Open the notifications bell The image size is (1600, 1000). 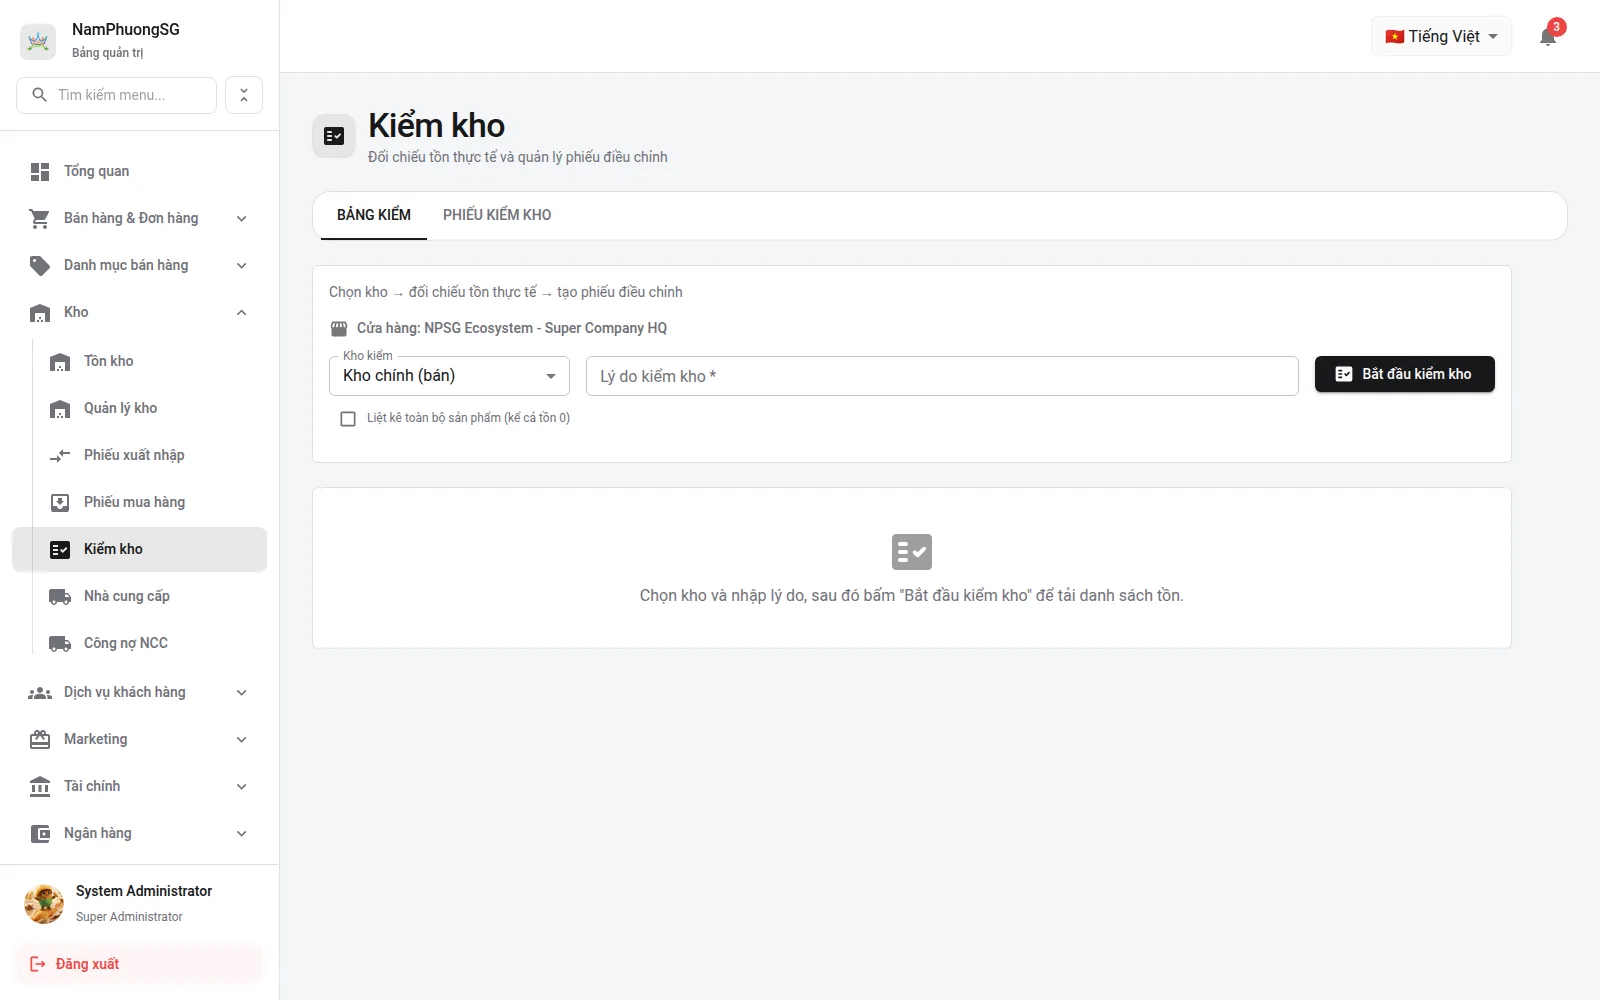point(1548,37)
